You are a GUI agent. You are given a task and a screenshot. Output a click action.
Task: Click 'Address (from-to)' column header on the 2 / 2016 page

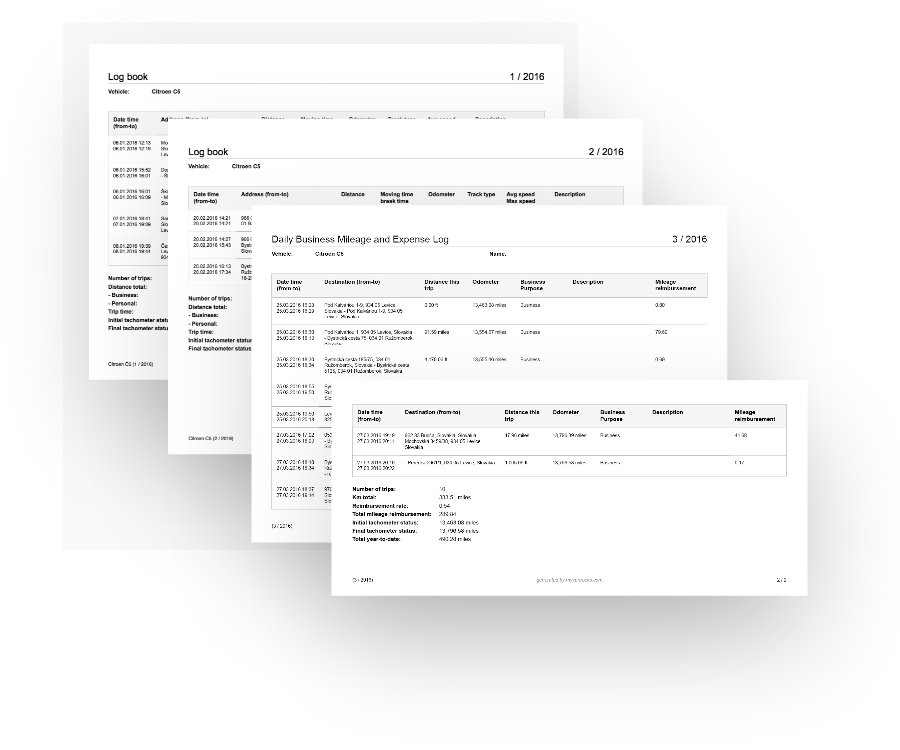264,195
